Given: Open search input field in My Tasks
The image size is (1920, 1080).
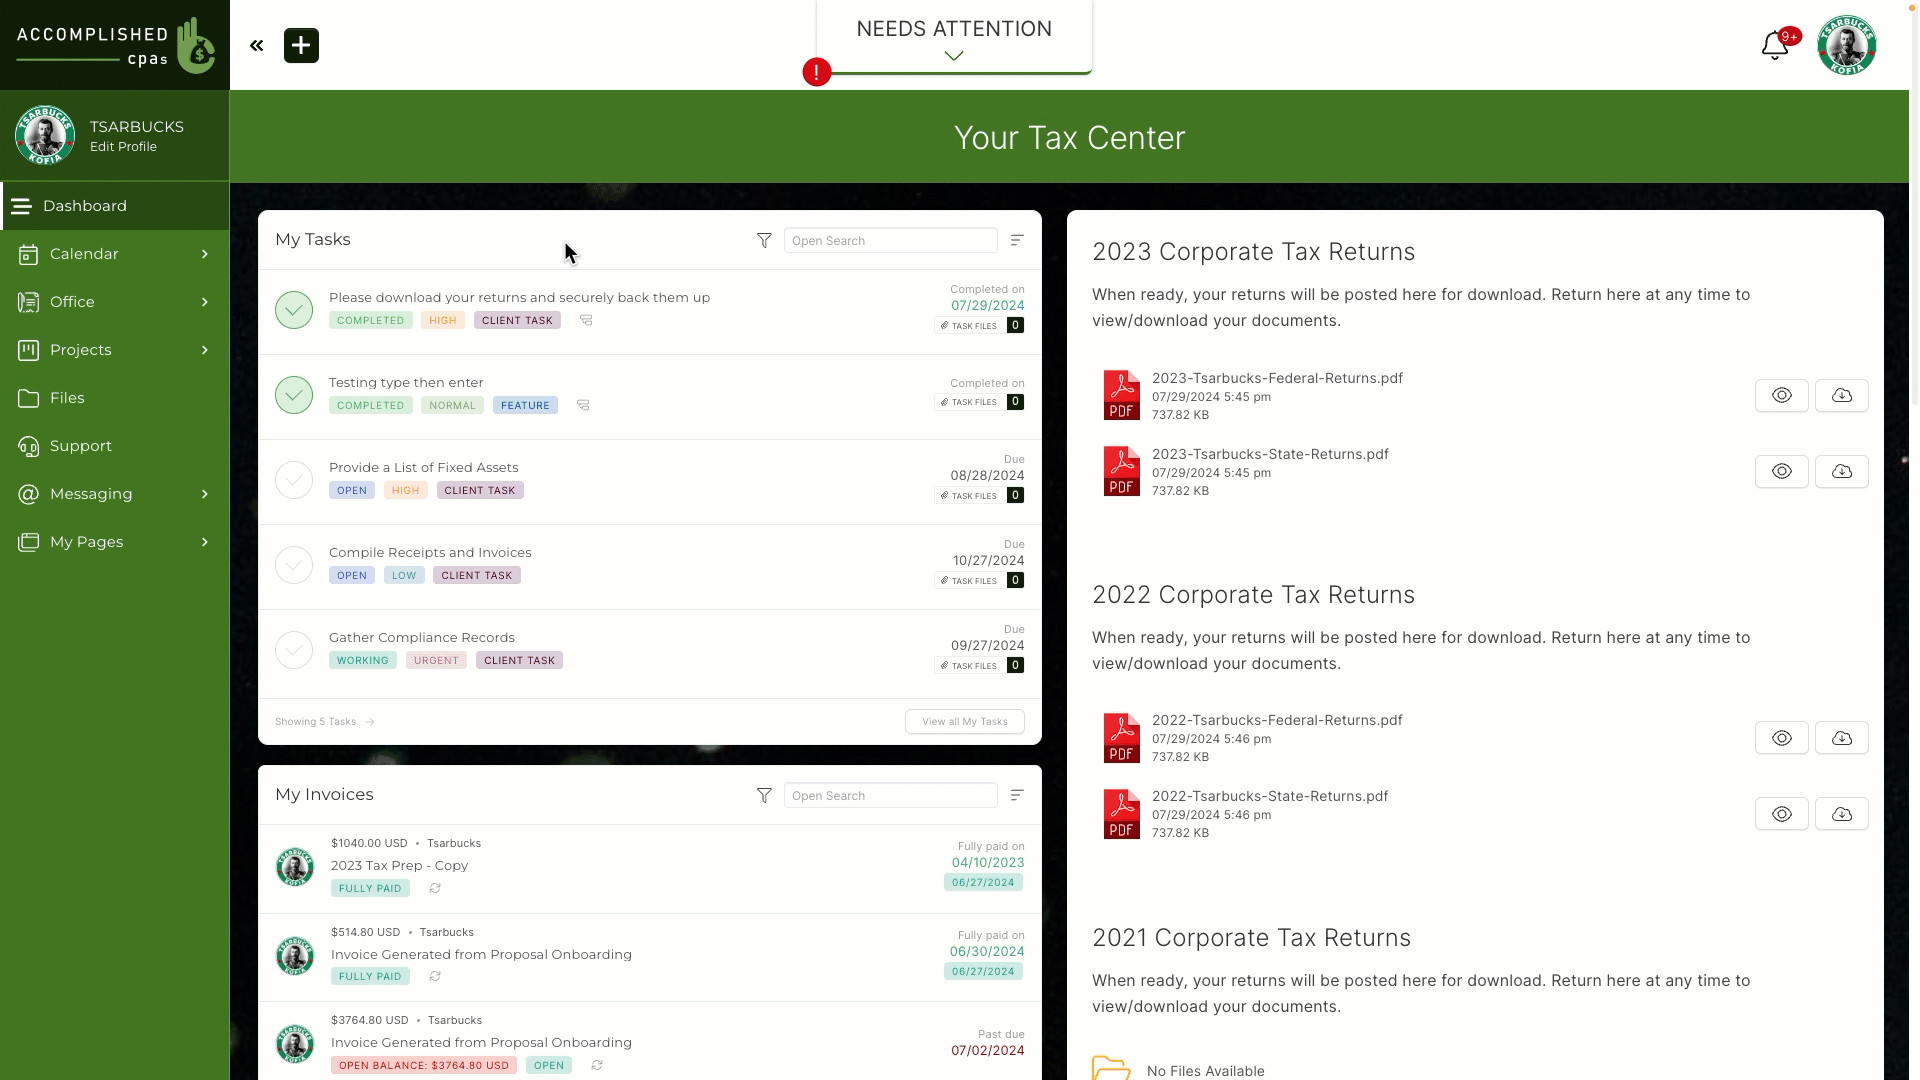Looking at the screenshot, I should click(891, 240).
